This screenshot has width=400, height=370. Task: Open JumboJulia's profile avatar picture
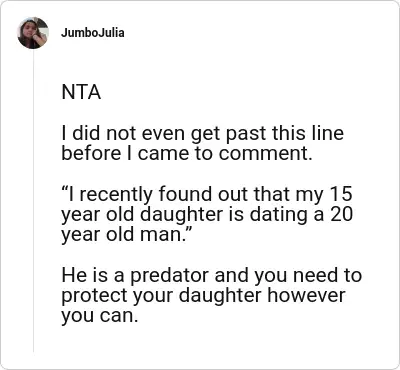(33, 33)
